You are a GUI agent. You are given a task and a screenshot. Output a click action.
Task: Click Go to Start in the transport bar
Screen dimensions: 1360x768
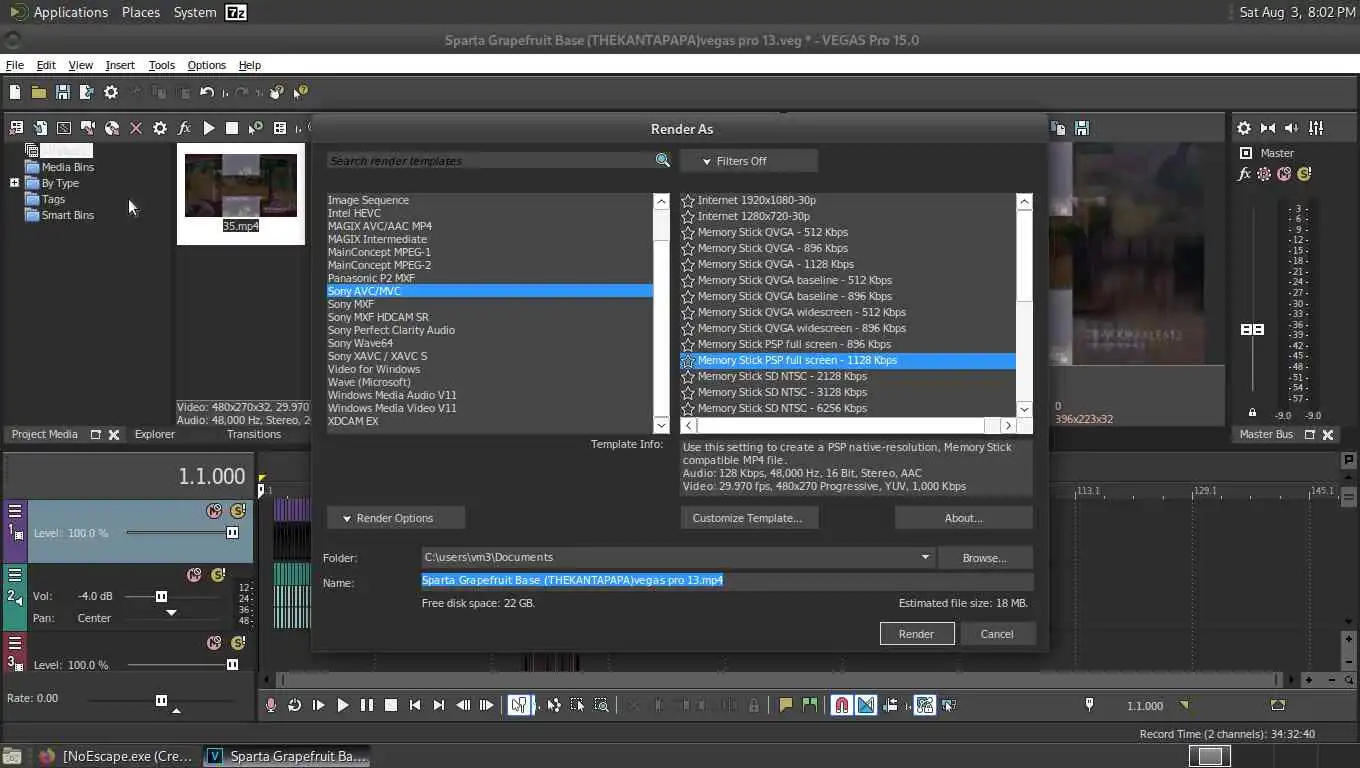[415, 705]
